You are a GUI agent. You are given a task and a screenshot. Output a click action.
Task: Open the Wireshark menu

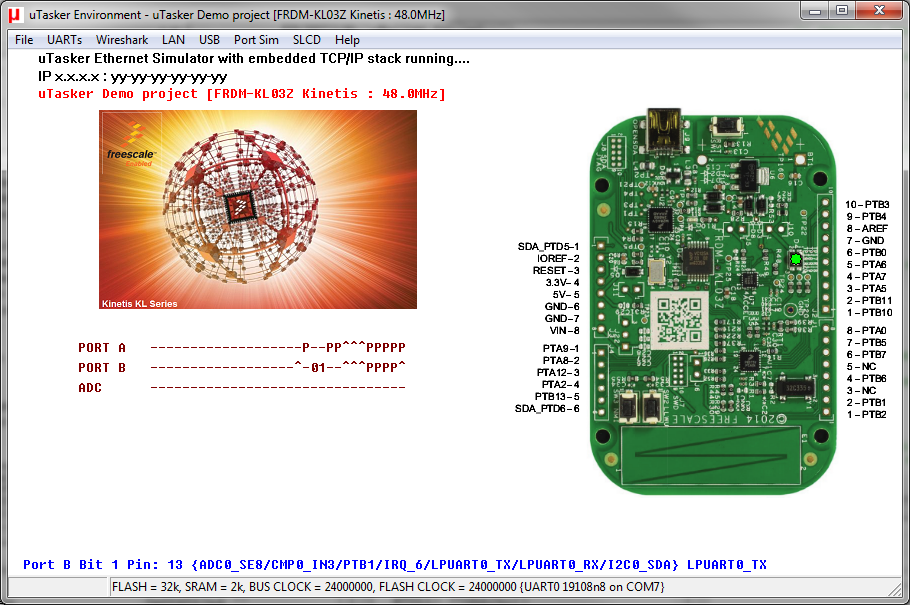point(122,39)
